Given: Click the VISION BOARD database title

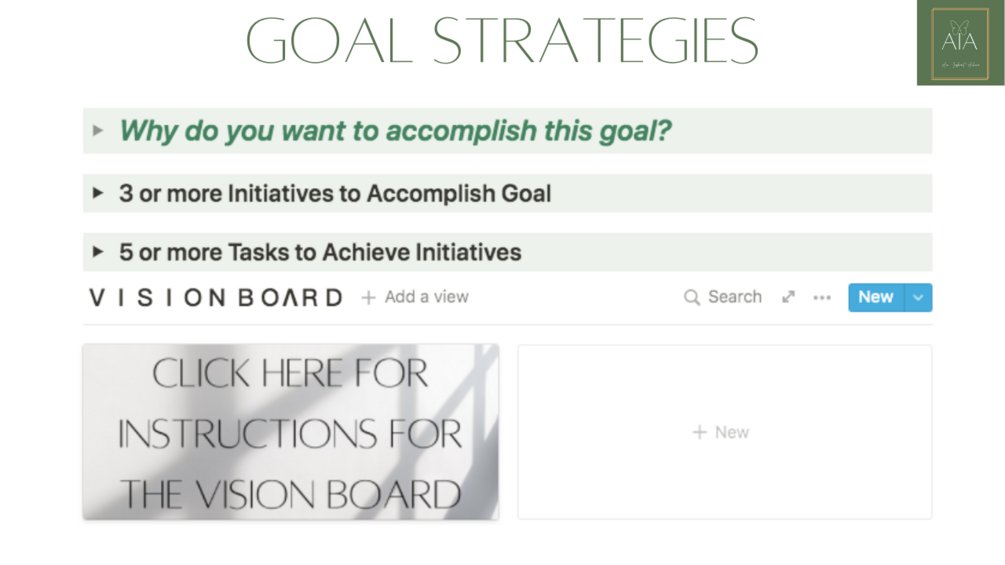Looking at the screenshot, I should point(216,297).
